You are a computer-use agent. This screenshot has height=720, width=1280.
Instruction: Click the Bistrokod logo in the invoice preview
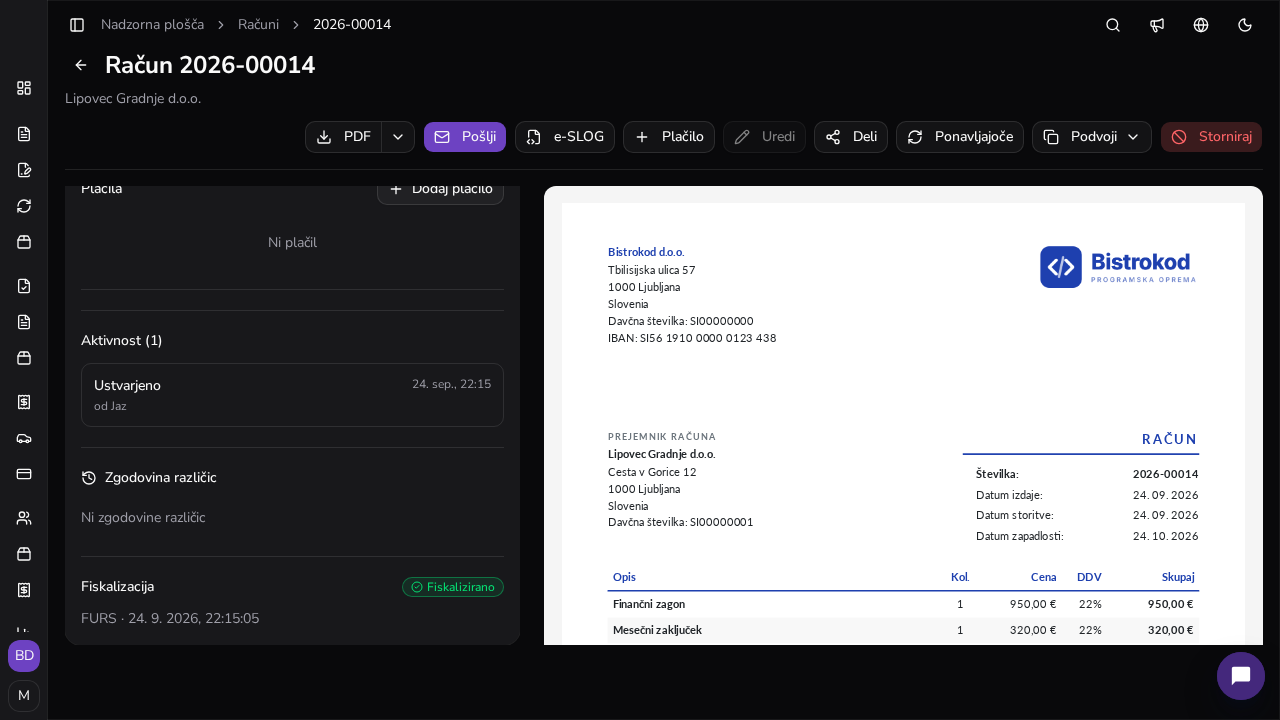tap(1118, 267)
